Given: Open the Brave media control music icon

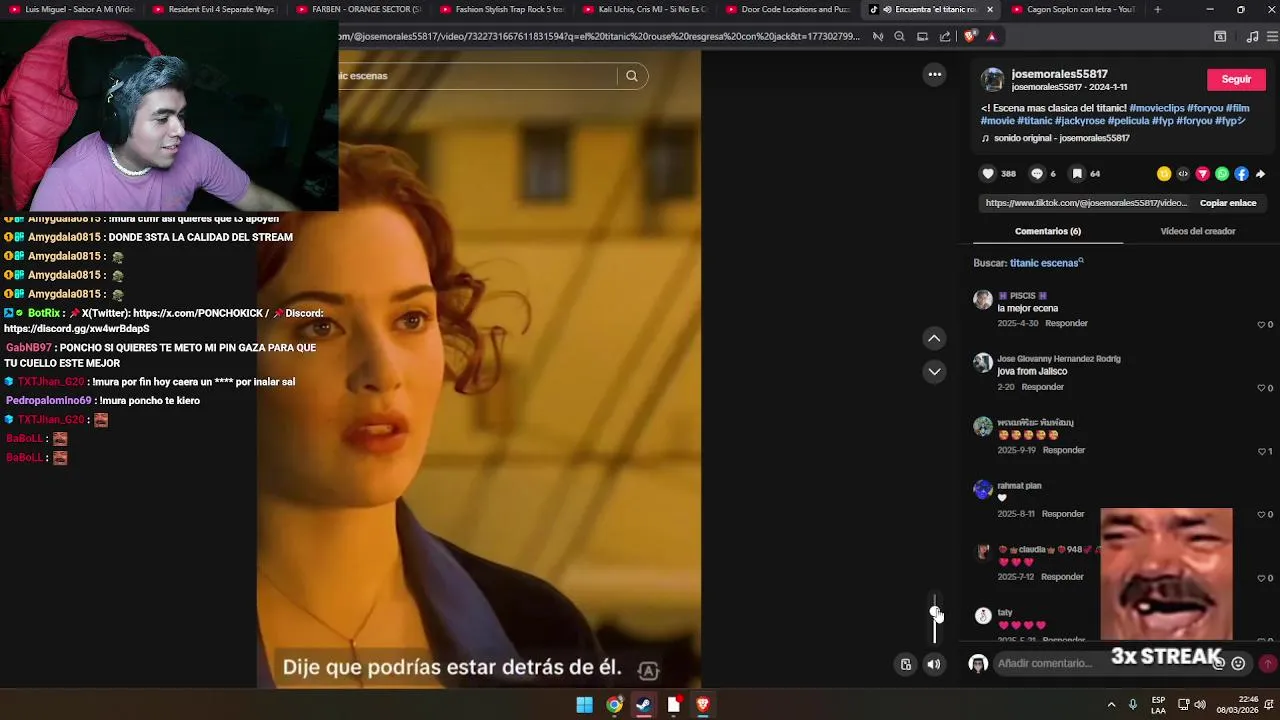Looking at the screenshot, I should click(x=1252, y=36).
